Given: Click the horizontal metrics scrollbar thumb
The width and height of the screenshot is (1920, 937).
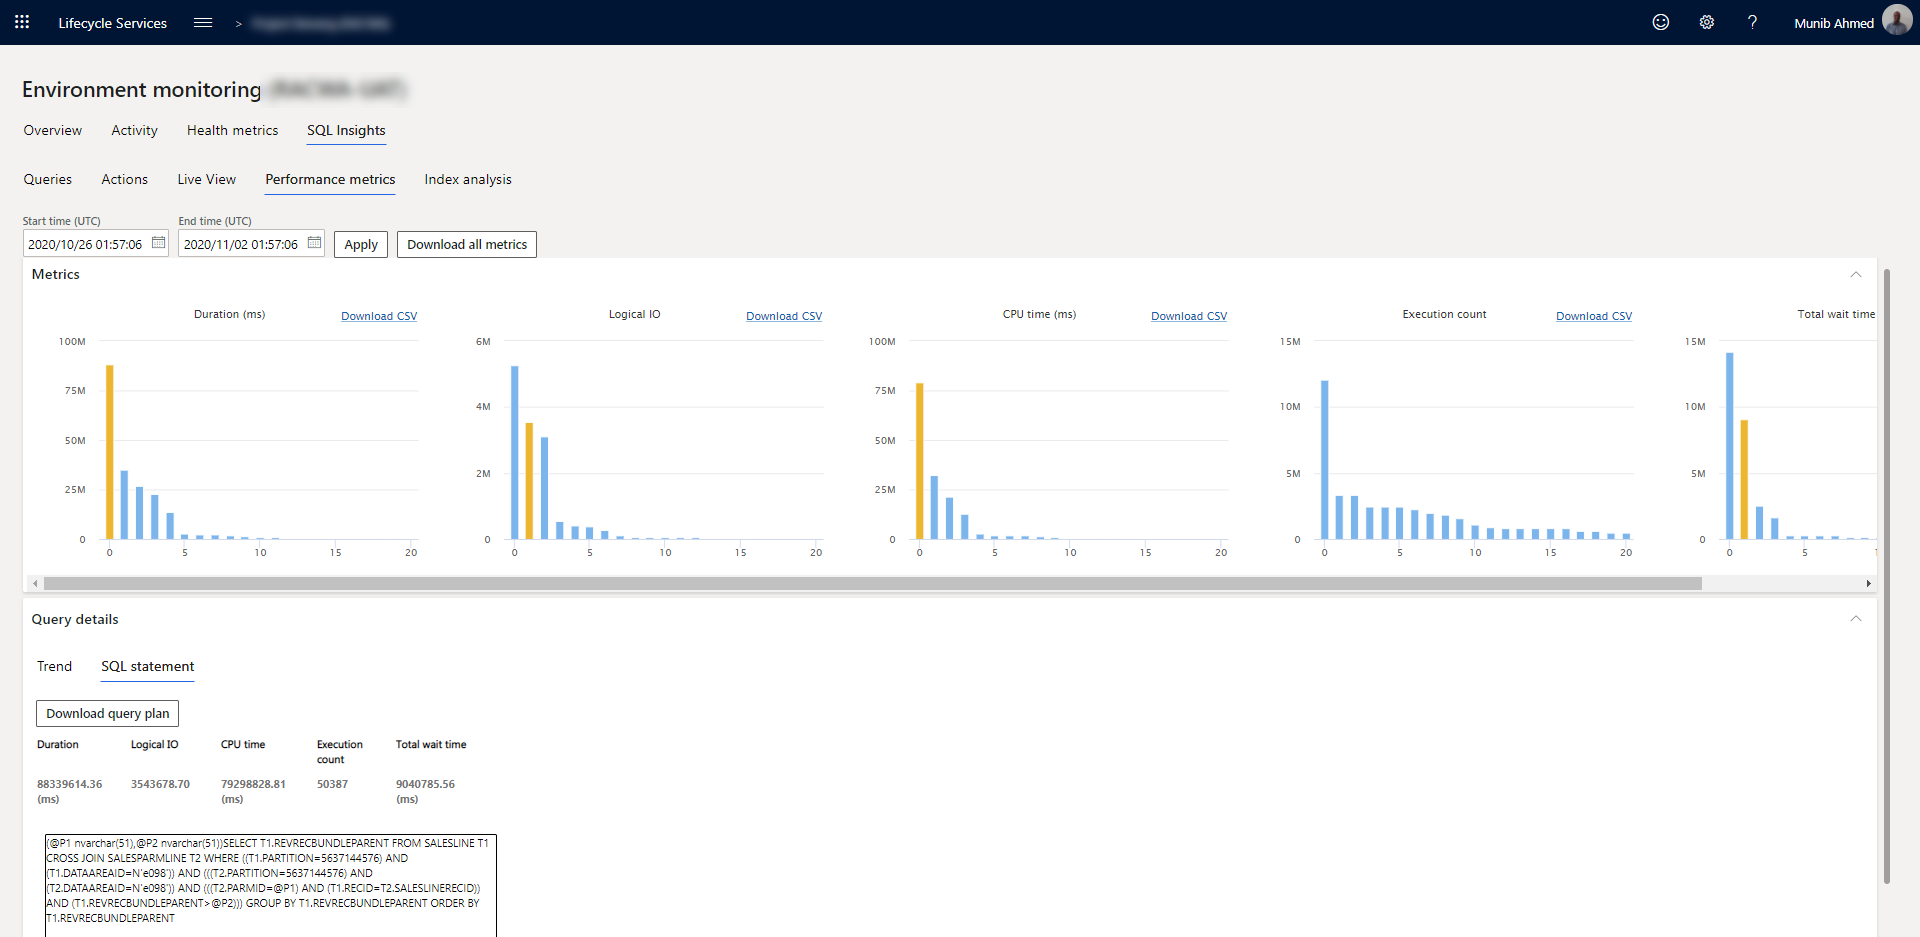Looking at the screenshot, I should click(872, 583).
